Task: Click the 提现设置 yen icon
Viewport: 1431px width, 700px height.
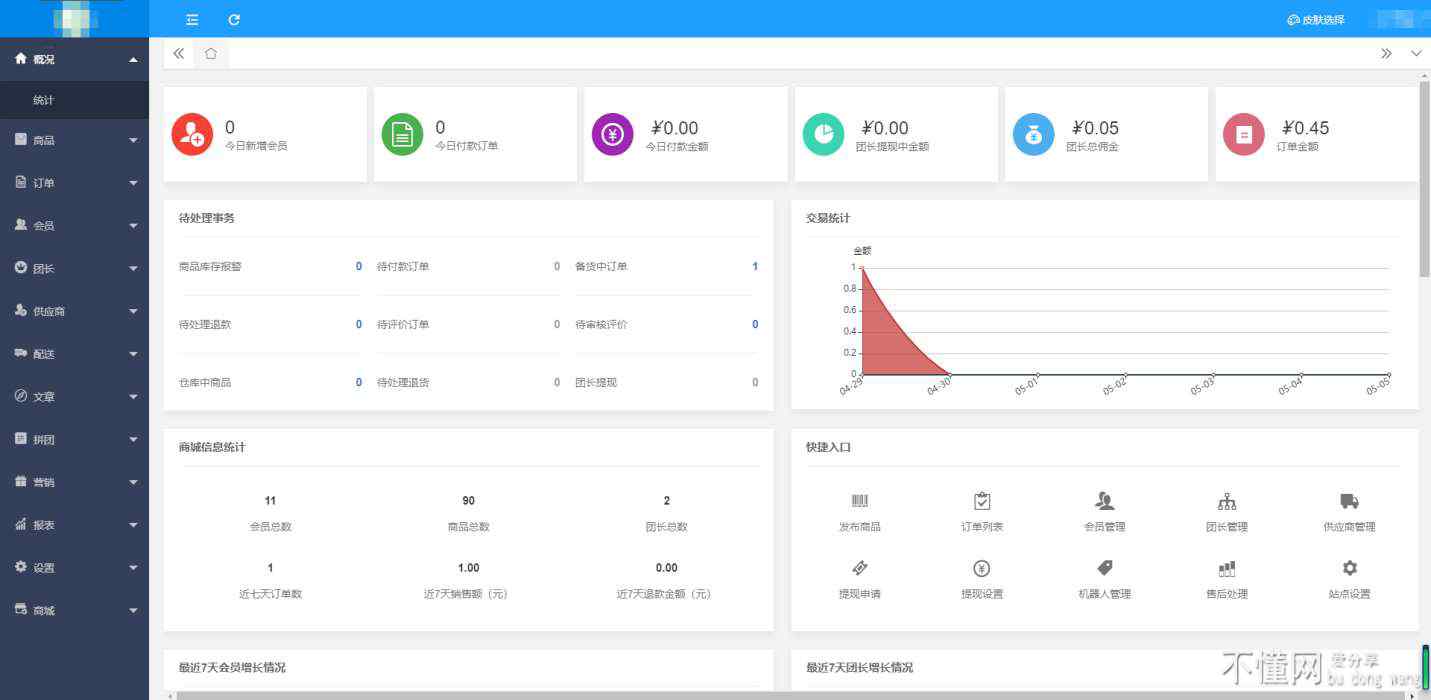Action: [x=981, y=568]
